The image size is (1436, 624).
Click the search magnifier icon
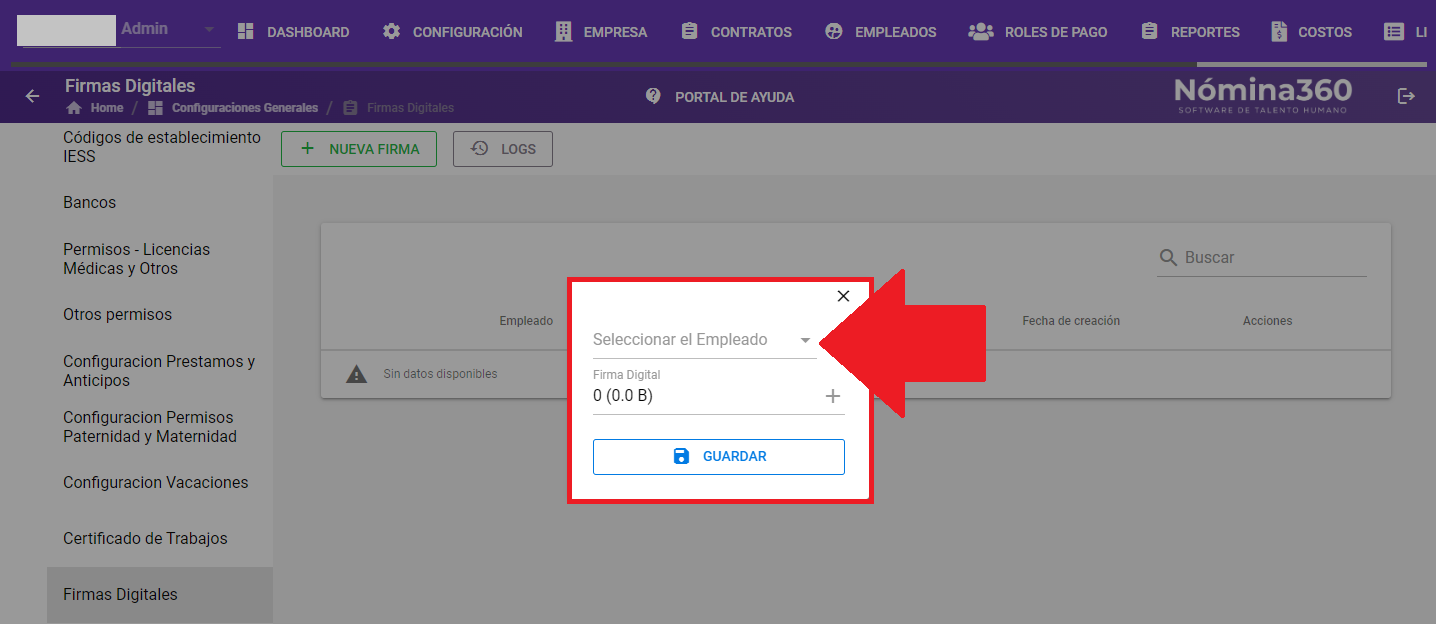[x=1168, y=257]
